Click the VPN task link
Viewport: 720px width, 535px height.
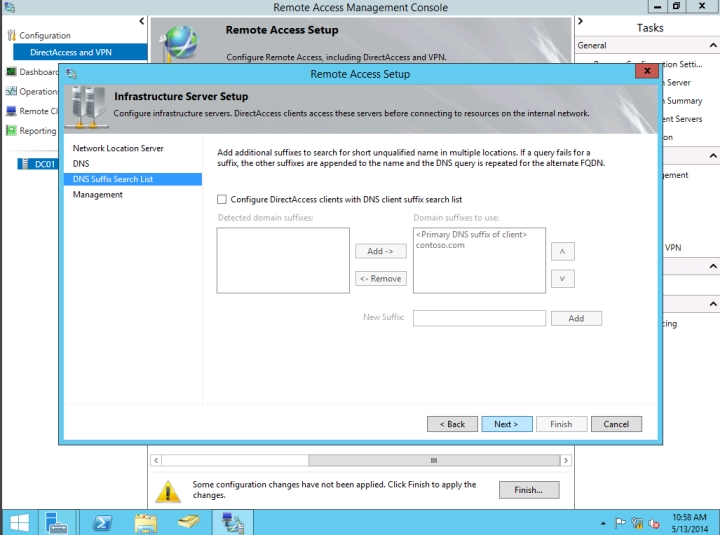coord(673,248)
